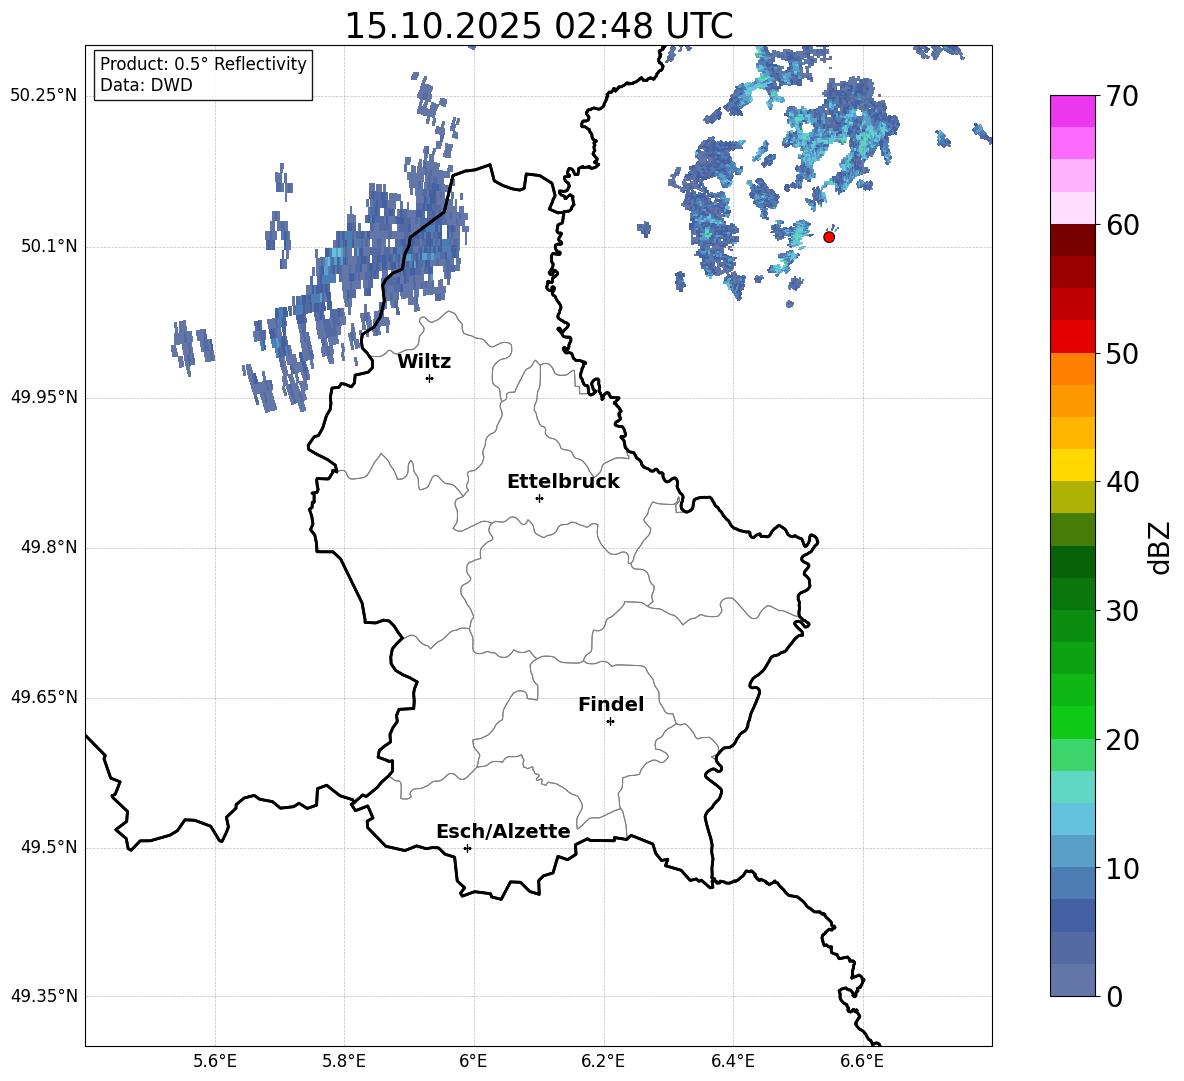The height and width of the screenshot is (1081, 1184).
Task: Click the colorbar tick label 30
Action: tap(1122, 611)
